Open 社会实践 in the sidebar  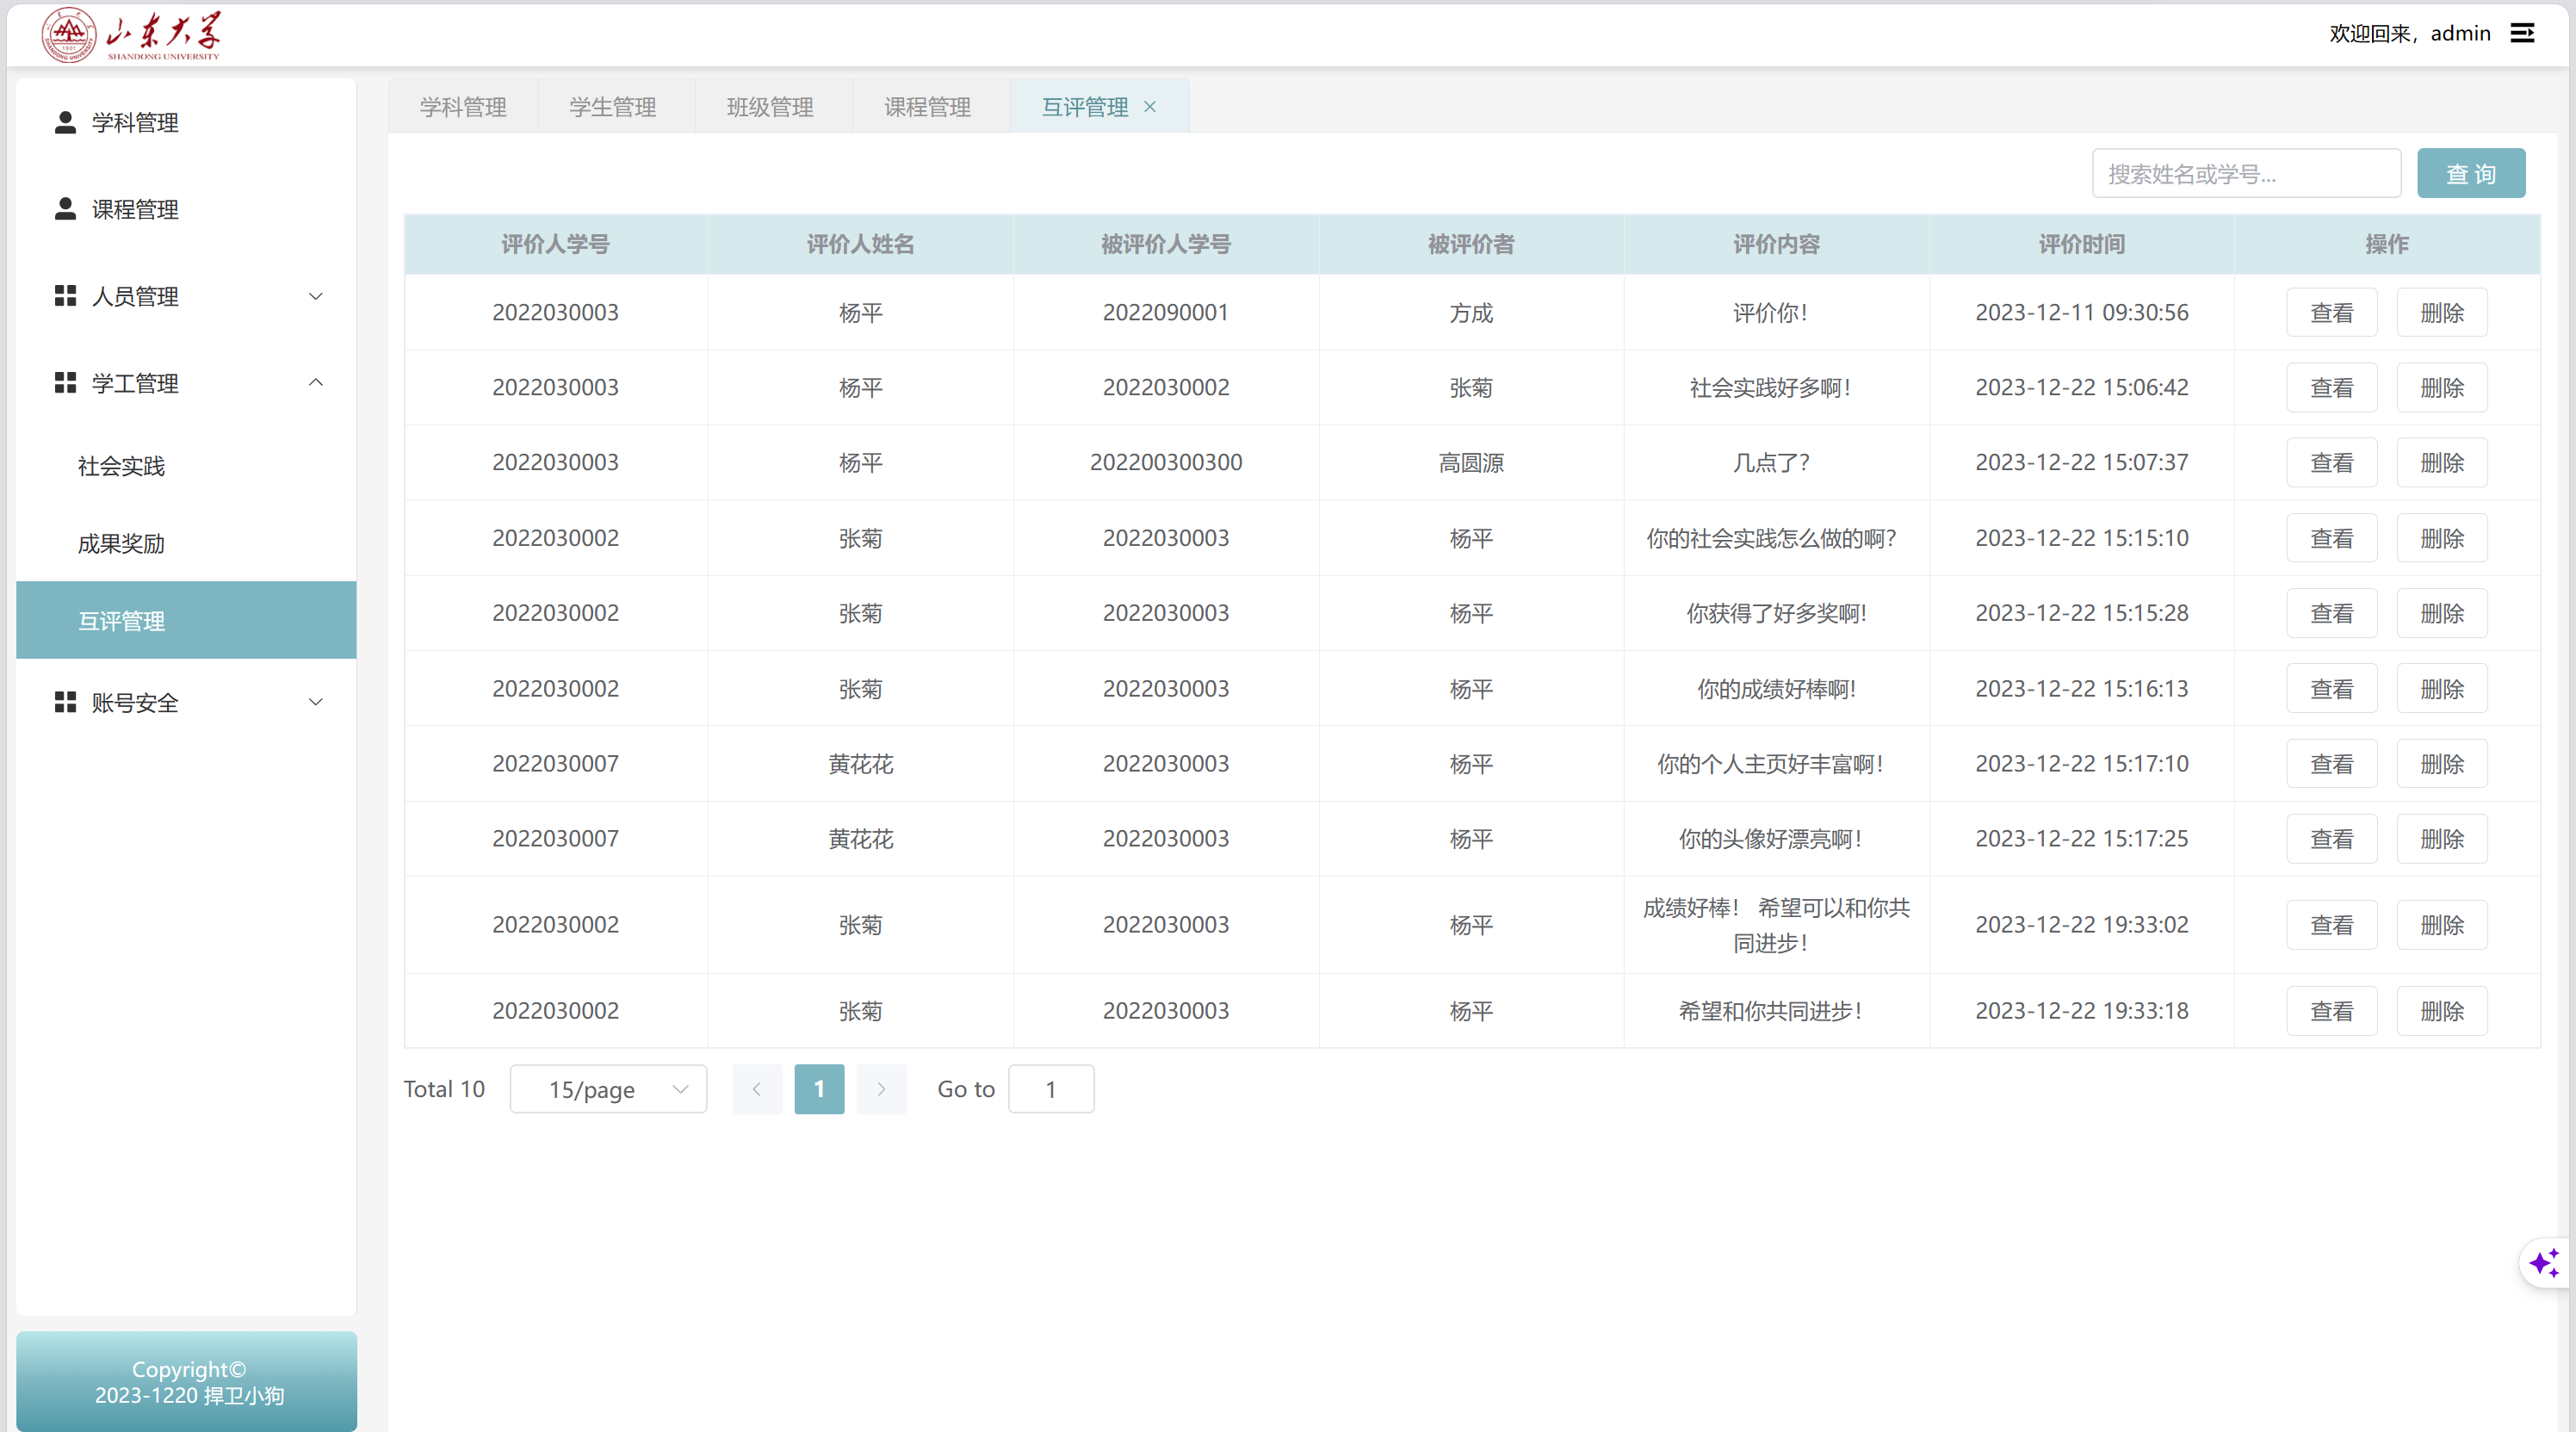point(186,466)
